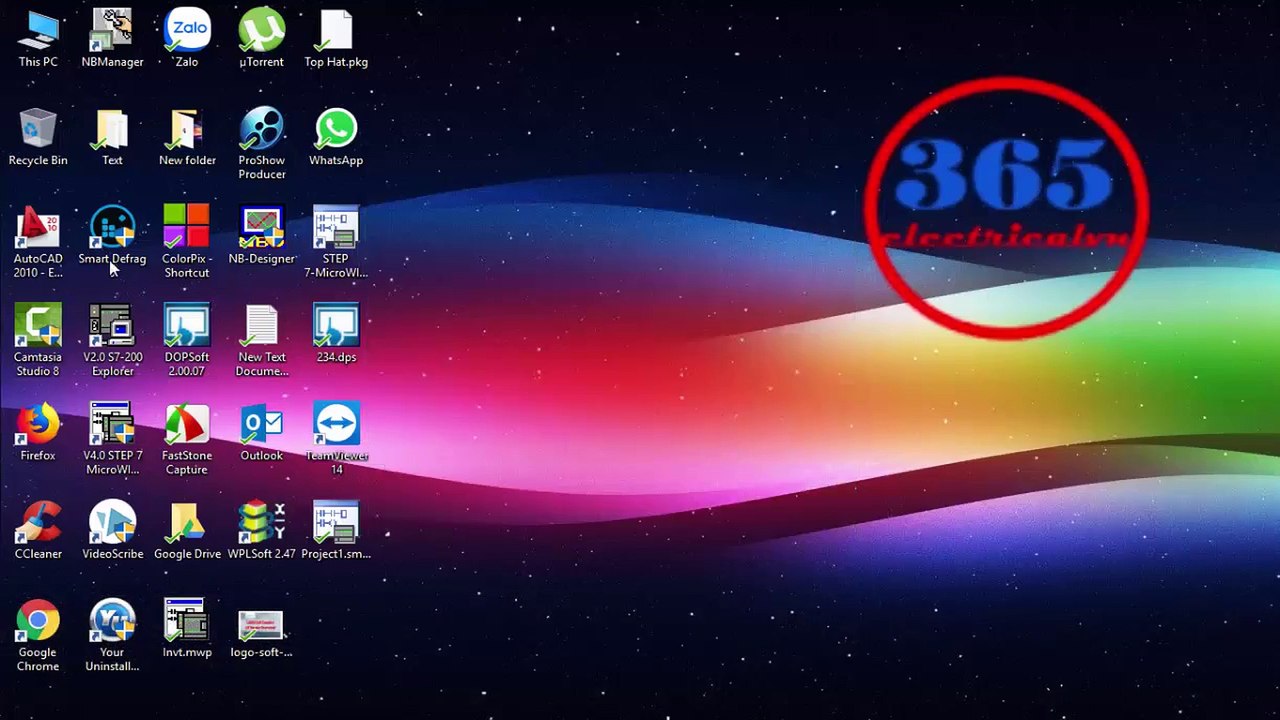Open CCleaner shortcut
This screenshot has width=1280, height=720.
(x=38, y=530)
